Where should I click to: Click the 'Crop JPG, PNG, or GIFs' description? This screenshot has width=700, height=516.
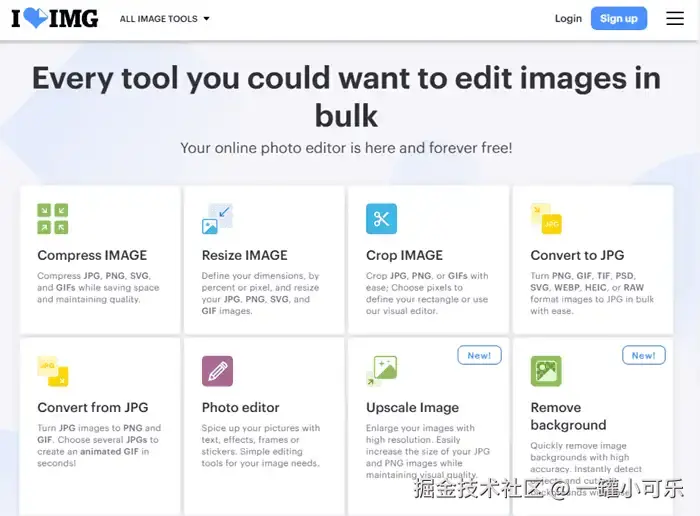(x=427, y=293)
